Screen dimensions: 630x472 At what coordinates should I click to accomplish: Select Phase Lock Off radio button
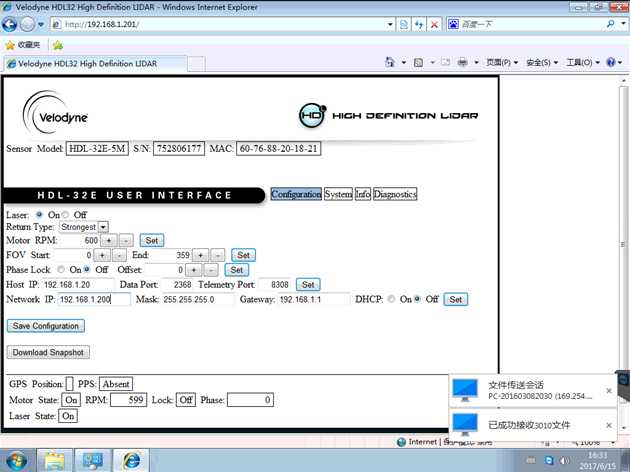pyautogui.click(x=87, y=270)
